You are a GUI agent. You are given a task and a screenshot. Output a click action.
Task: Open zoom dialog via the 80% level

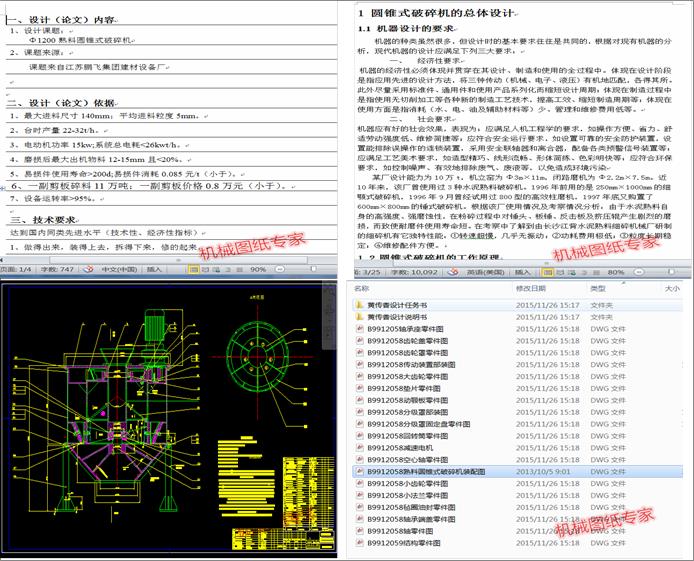pyautogui.click(x=616, y=272)
